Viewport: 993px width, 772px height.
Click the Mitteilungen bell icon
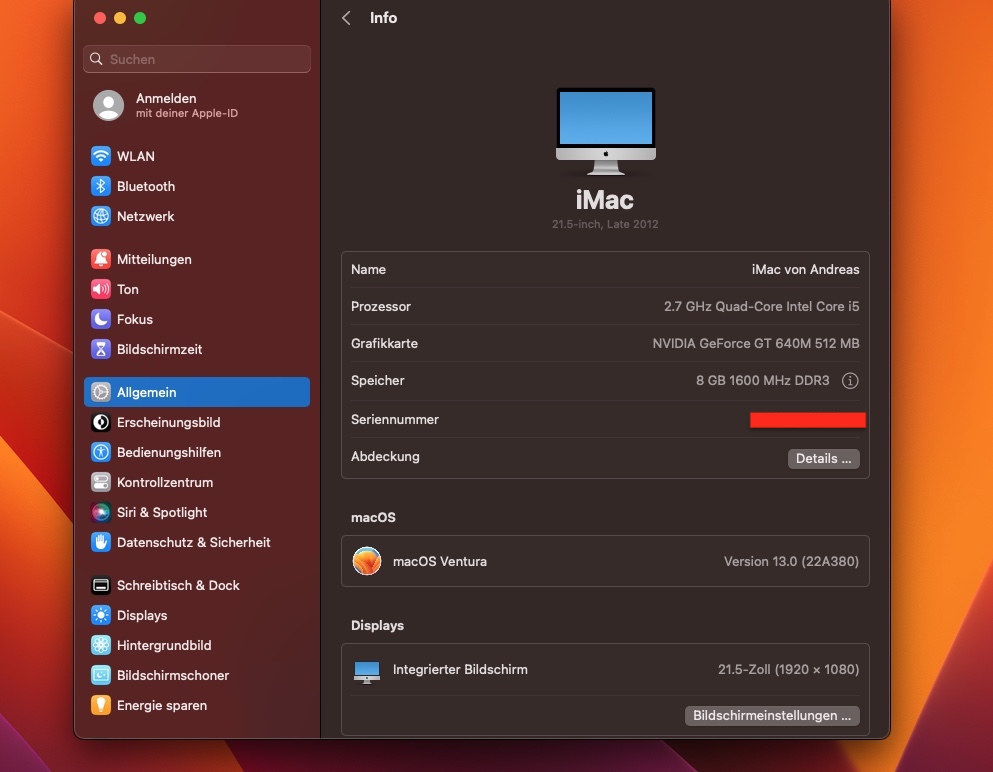pyautogui.click(x=101, y=259)
